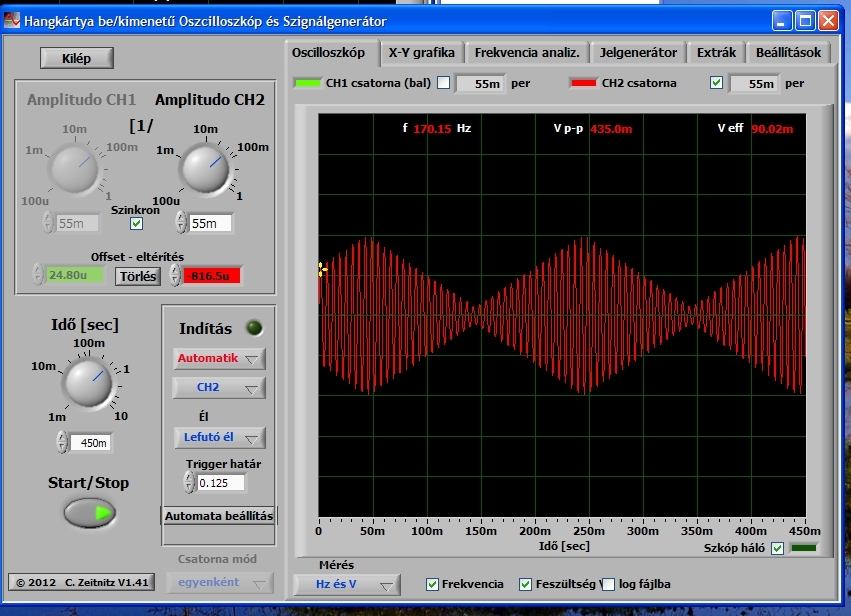Click the 250m time axis label
The width and height of the screenshot is (851, 616).
589,531
